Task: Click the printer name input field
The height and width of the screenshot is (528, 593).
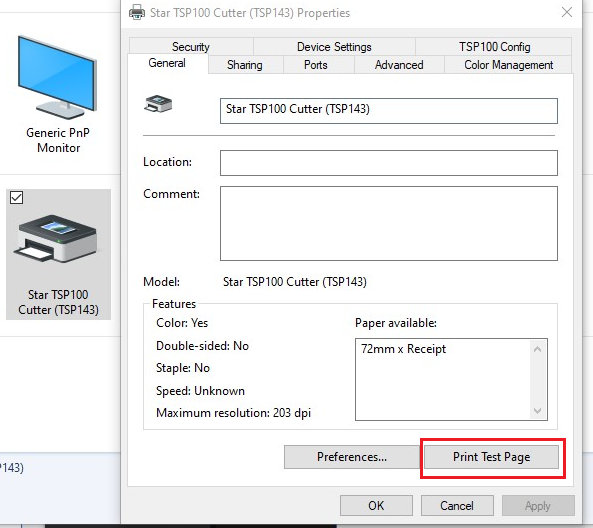Action: 389,111
